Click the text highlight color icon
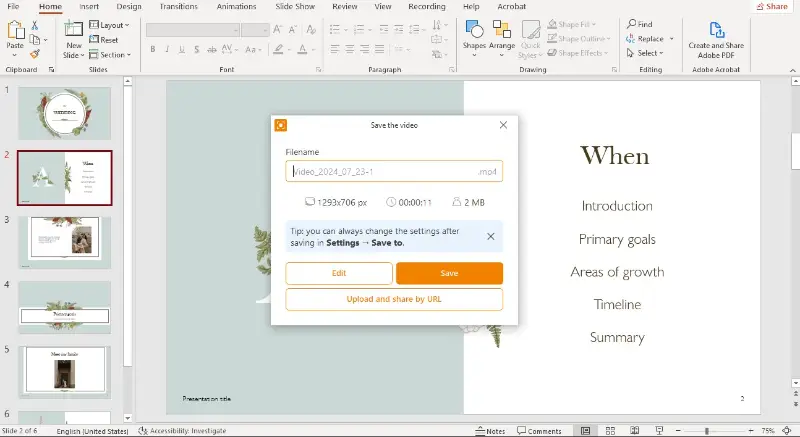Viewport: 800px width, 437px height. coord(278,49)
